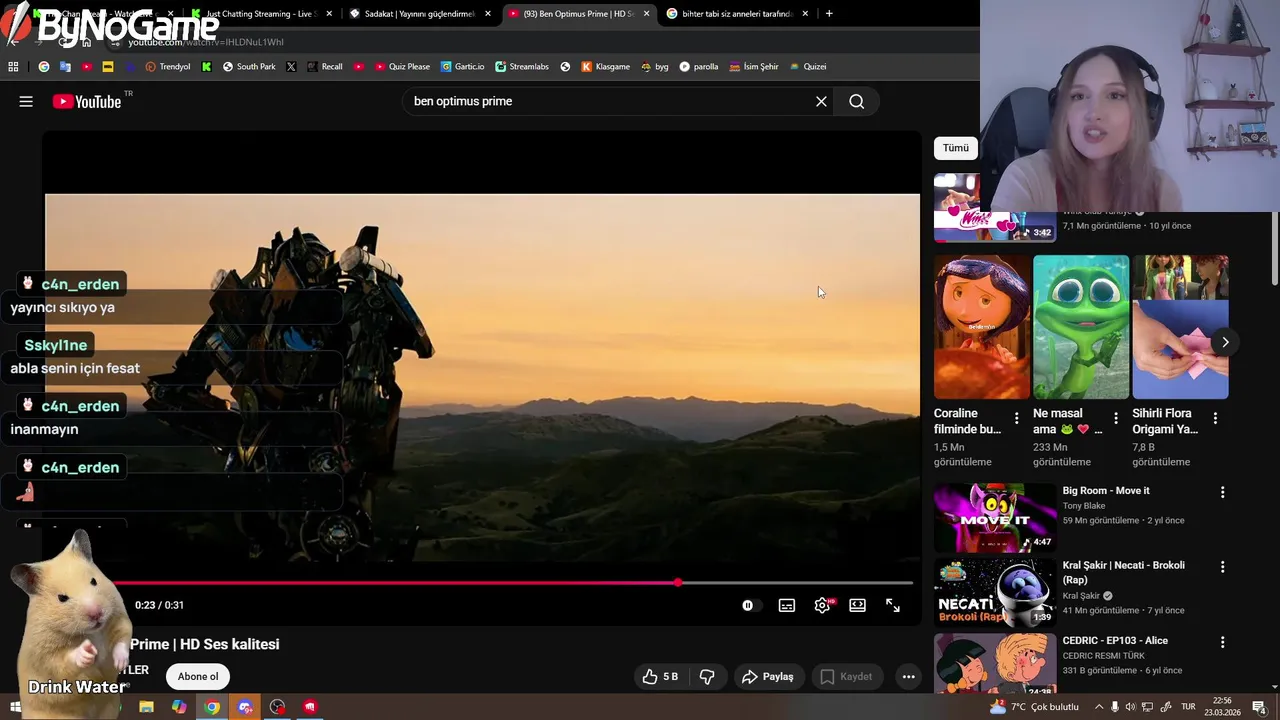Open Windows notification center icon
The height and width of the screenshot is (720, 1280).
pyautogui.click(x=1259, y=707)
